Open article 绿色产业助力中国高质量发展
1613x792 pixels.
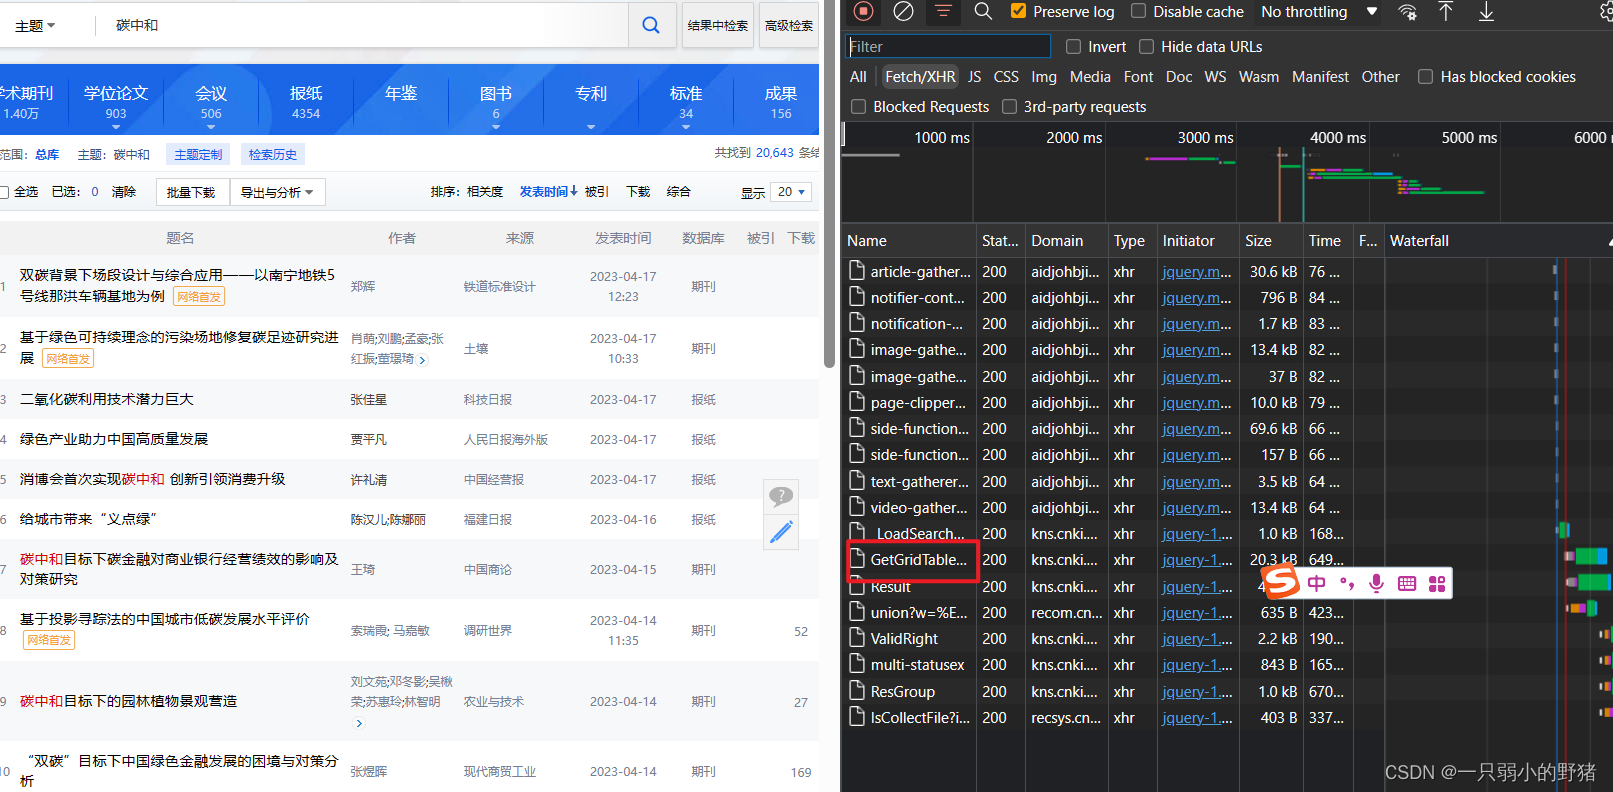pyautogui.click(x=114, y=439)
